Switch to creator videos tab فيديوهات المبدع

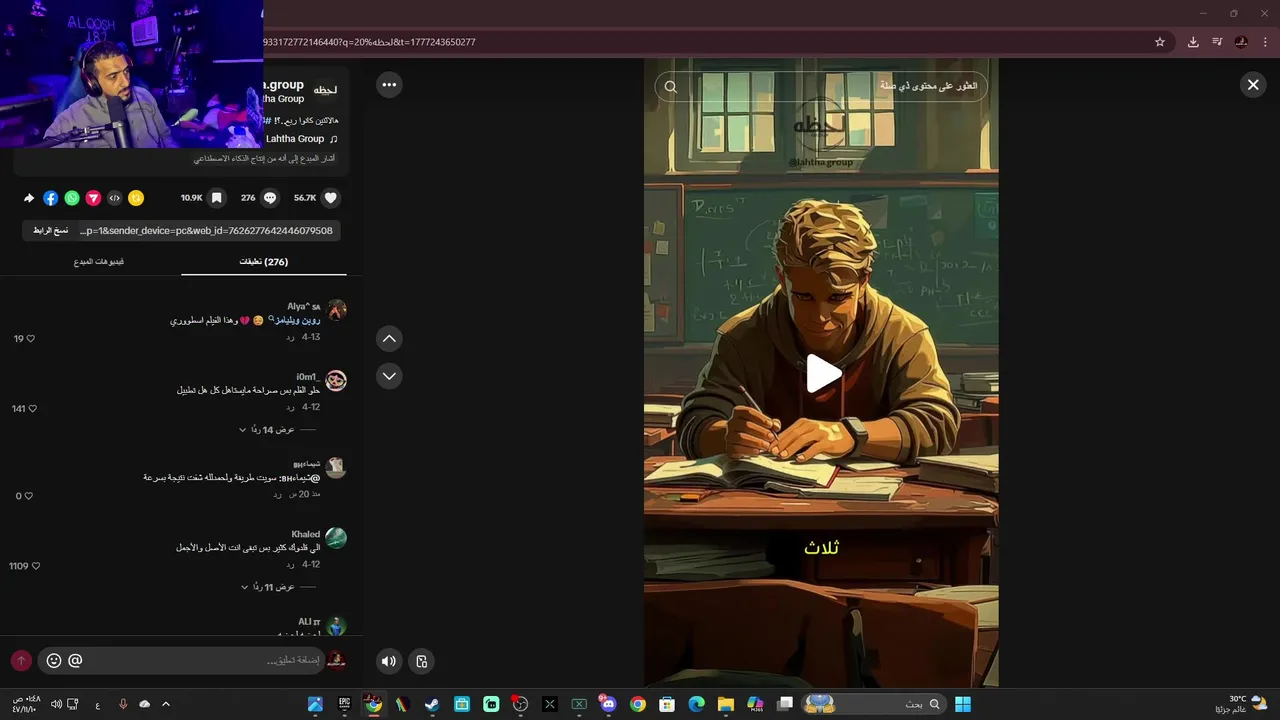coord(99,262)
